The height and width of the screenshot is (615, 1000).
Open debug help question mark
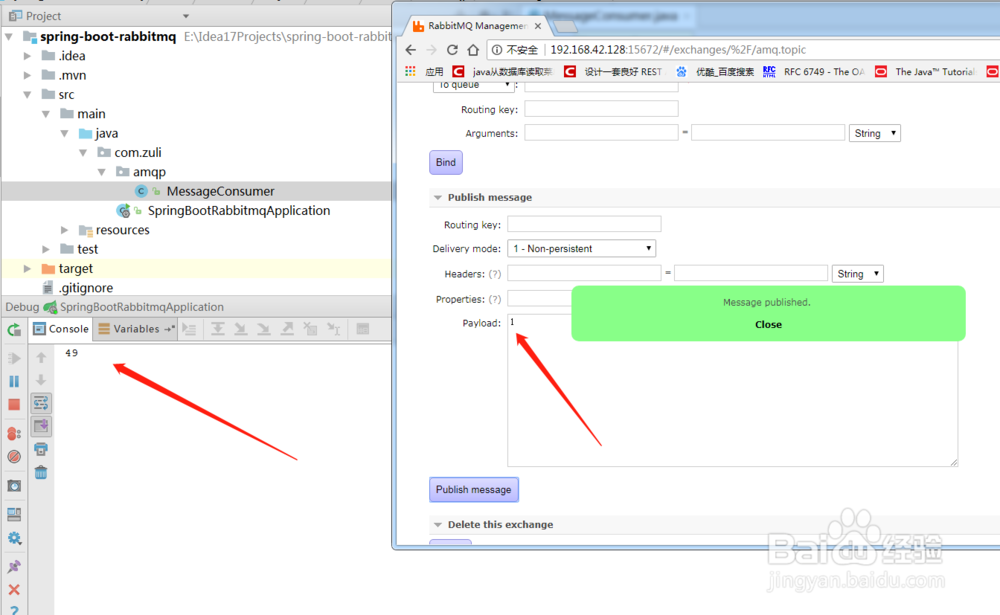(x=14, y=610)
